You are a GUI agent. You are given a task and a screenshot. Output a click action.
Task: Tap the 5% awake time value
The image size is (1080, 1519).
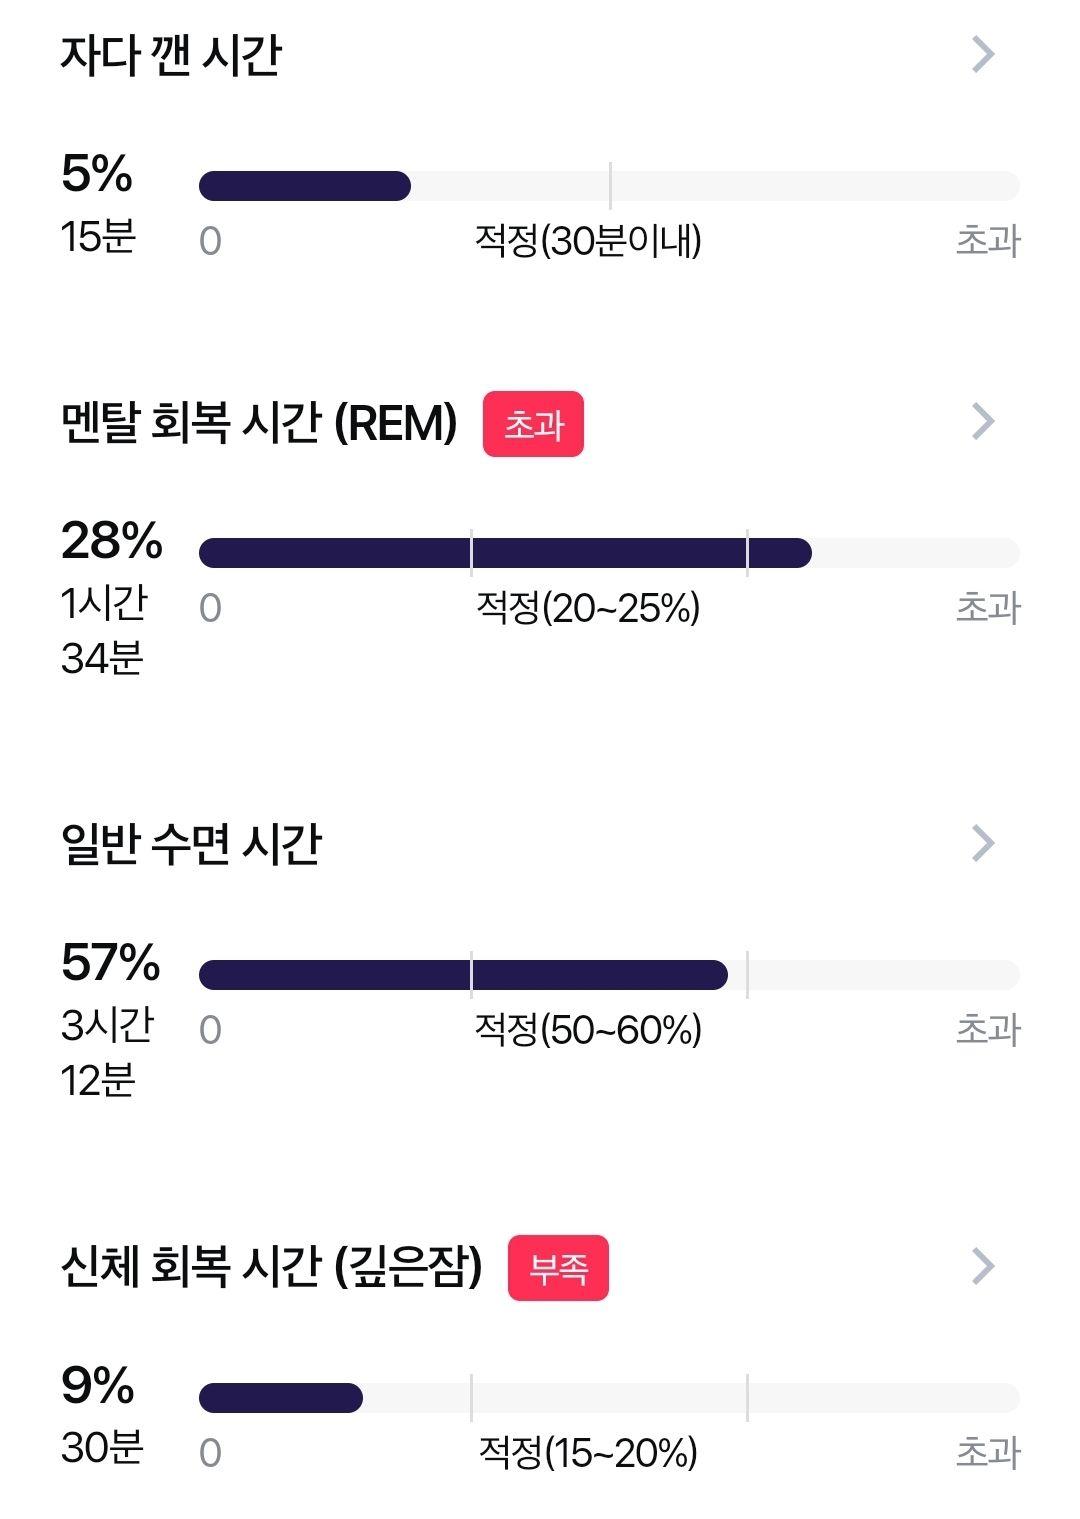97,174
